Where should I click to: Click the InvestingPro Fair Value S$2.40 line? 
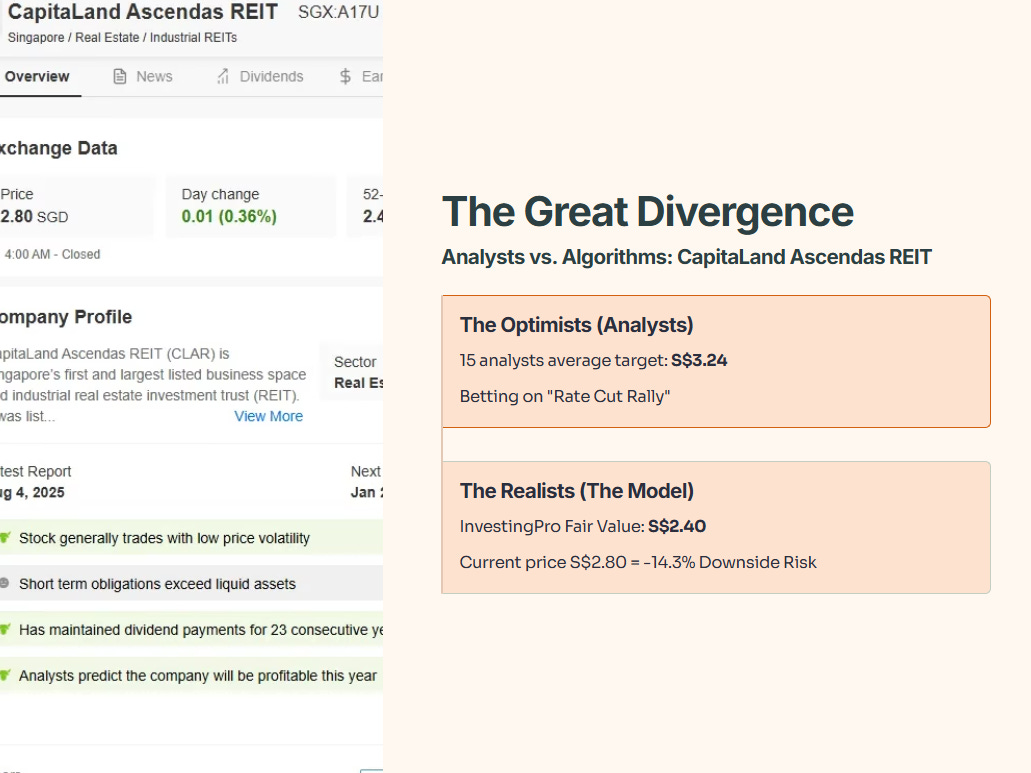(583, 527)
